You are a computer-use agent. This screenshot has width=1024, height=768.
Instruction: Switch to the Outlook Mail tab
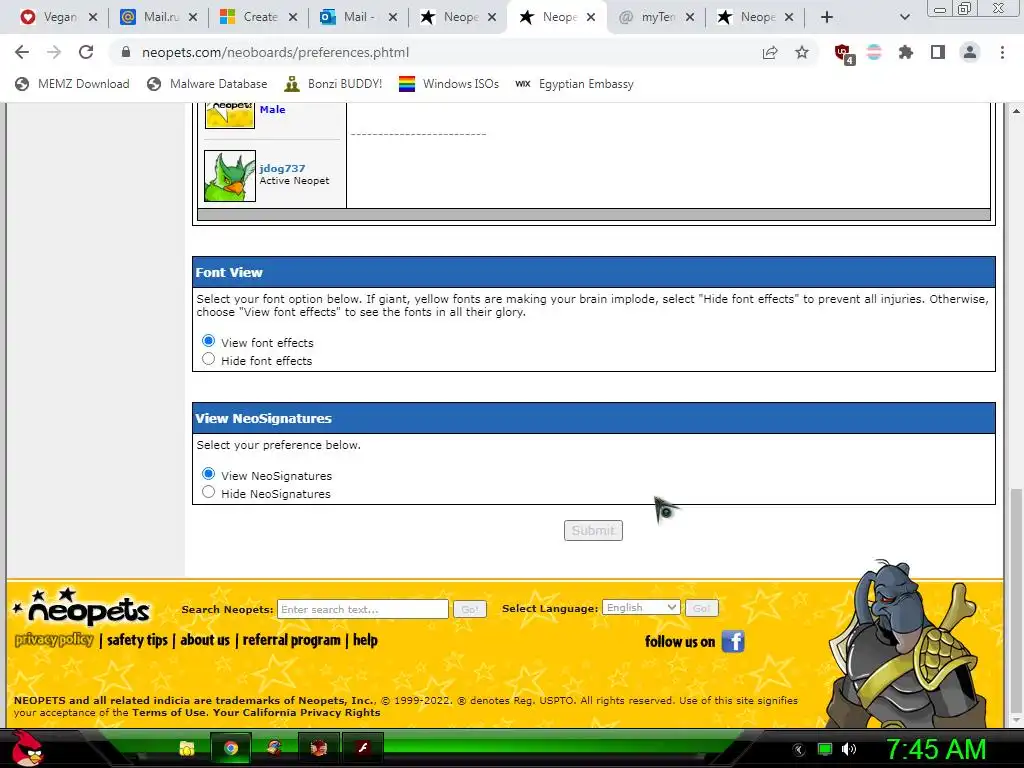(349, 17)
